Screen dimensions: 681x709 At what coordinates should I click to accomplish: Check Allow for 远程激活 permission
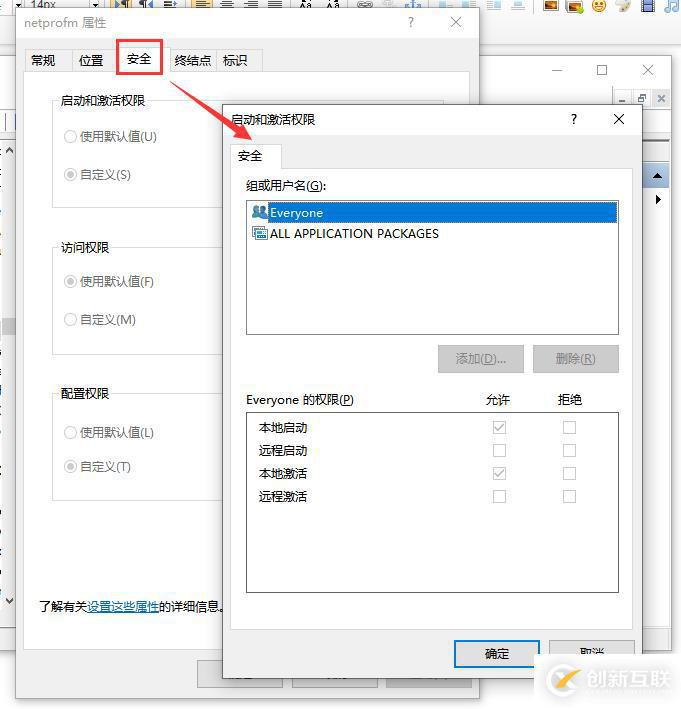pyautogui.click(x=499, y=496)
